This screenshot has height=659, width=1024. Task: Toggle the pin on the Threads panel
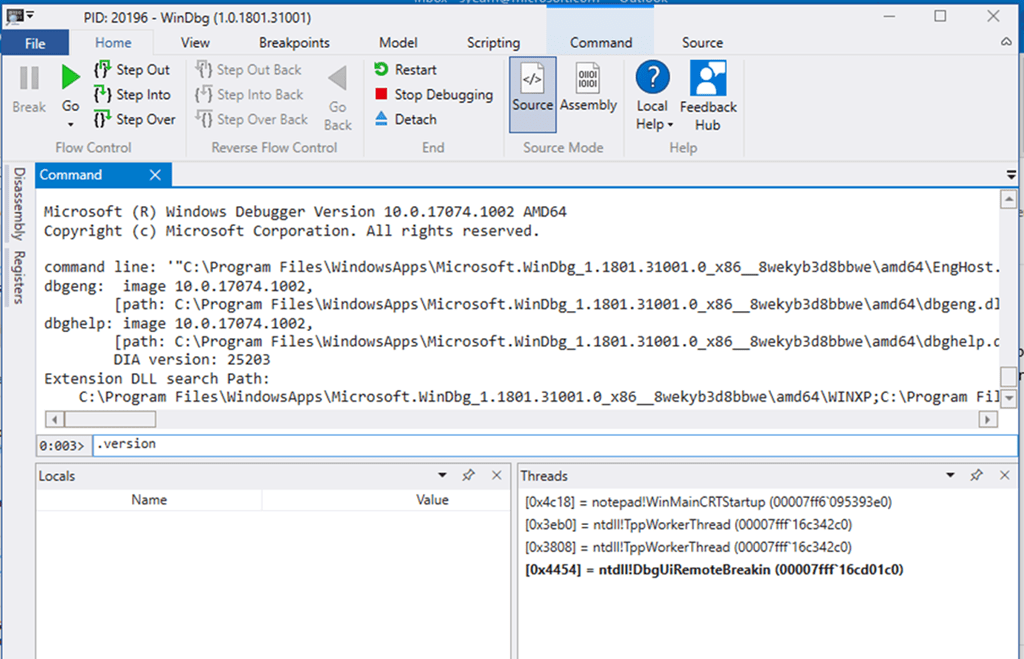(977, 475)
